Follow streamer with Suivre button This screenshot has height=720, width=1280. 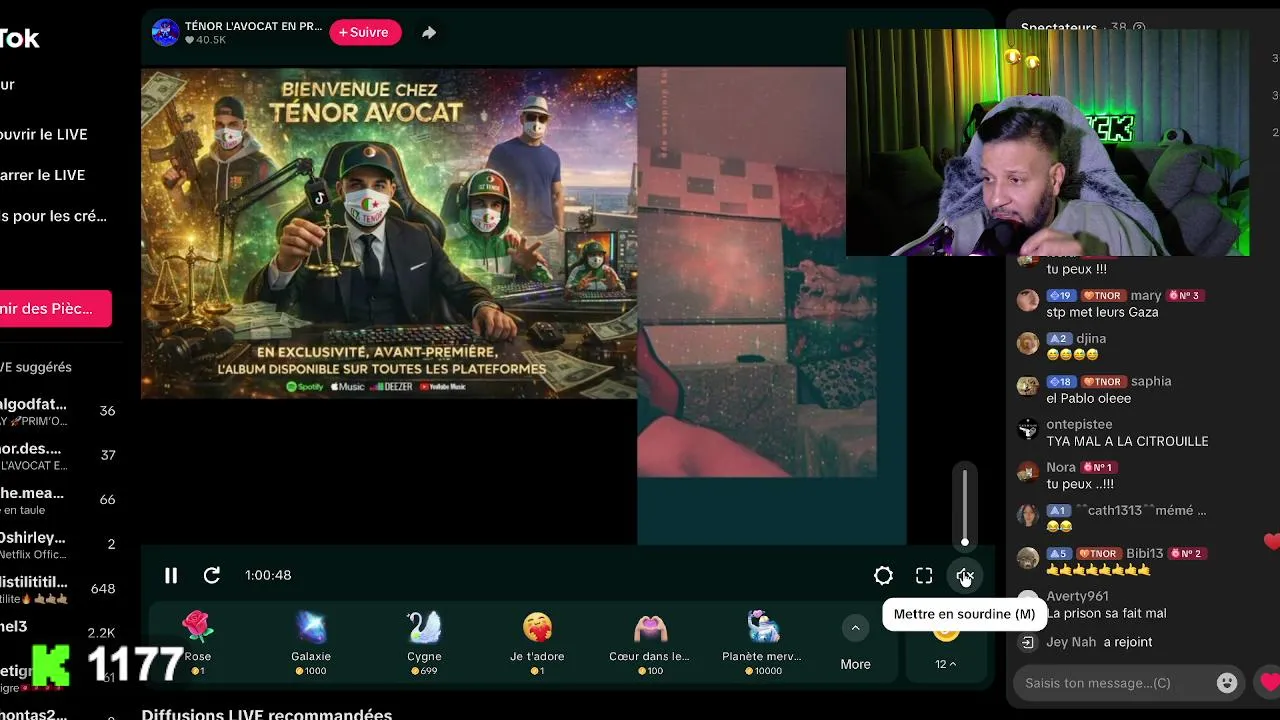tap(365, 32)
